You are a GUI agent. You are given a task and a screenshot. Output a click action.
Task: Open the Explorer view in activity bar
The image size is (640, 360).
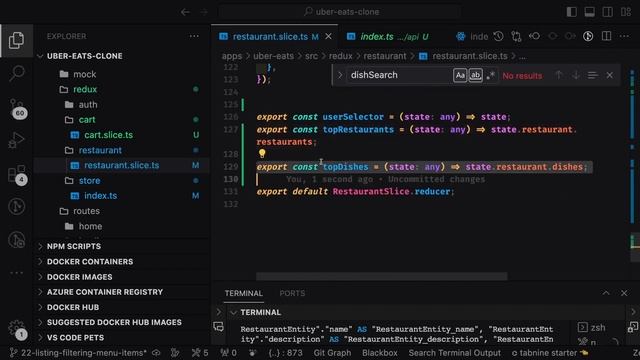click(x=17, y=40)
